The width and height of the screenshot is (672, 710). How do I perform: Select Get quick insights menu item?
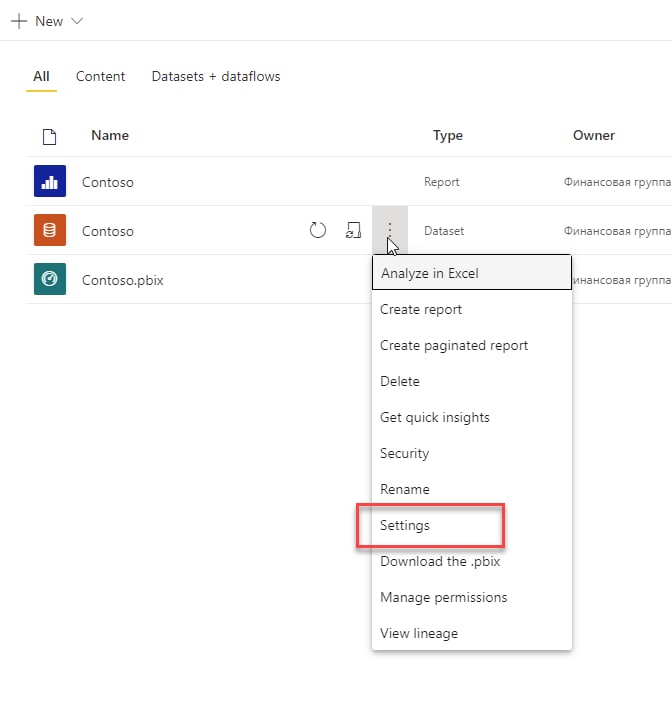tap(472, 417)
